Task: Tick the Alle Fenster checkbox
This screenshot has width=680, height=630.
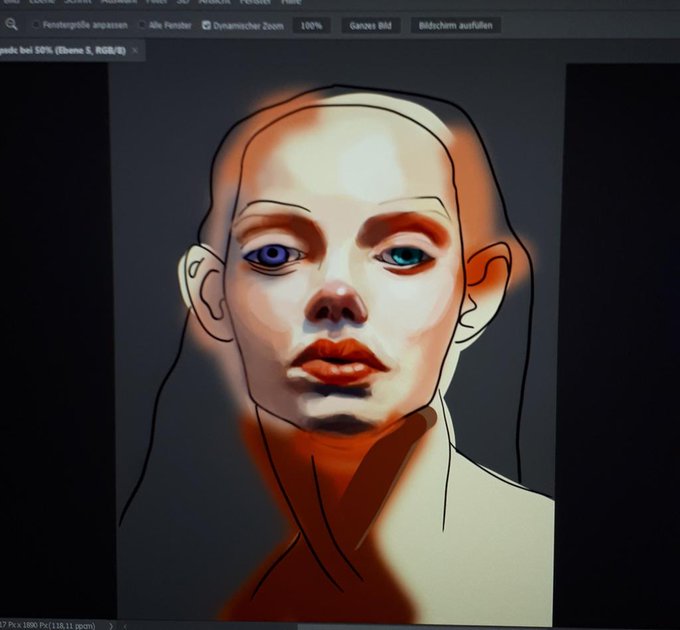Action: 142,25
